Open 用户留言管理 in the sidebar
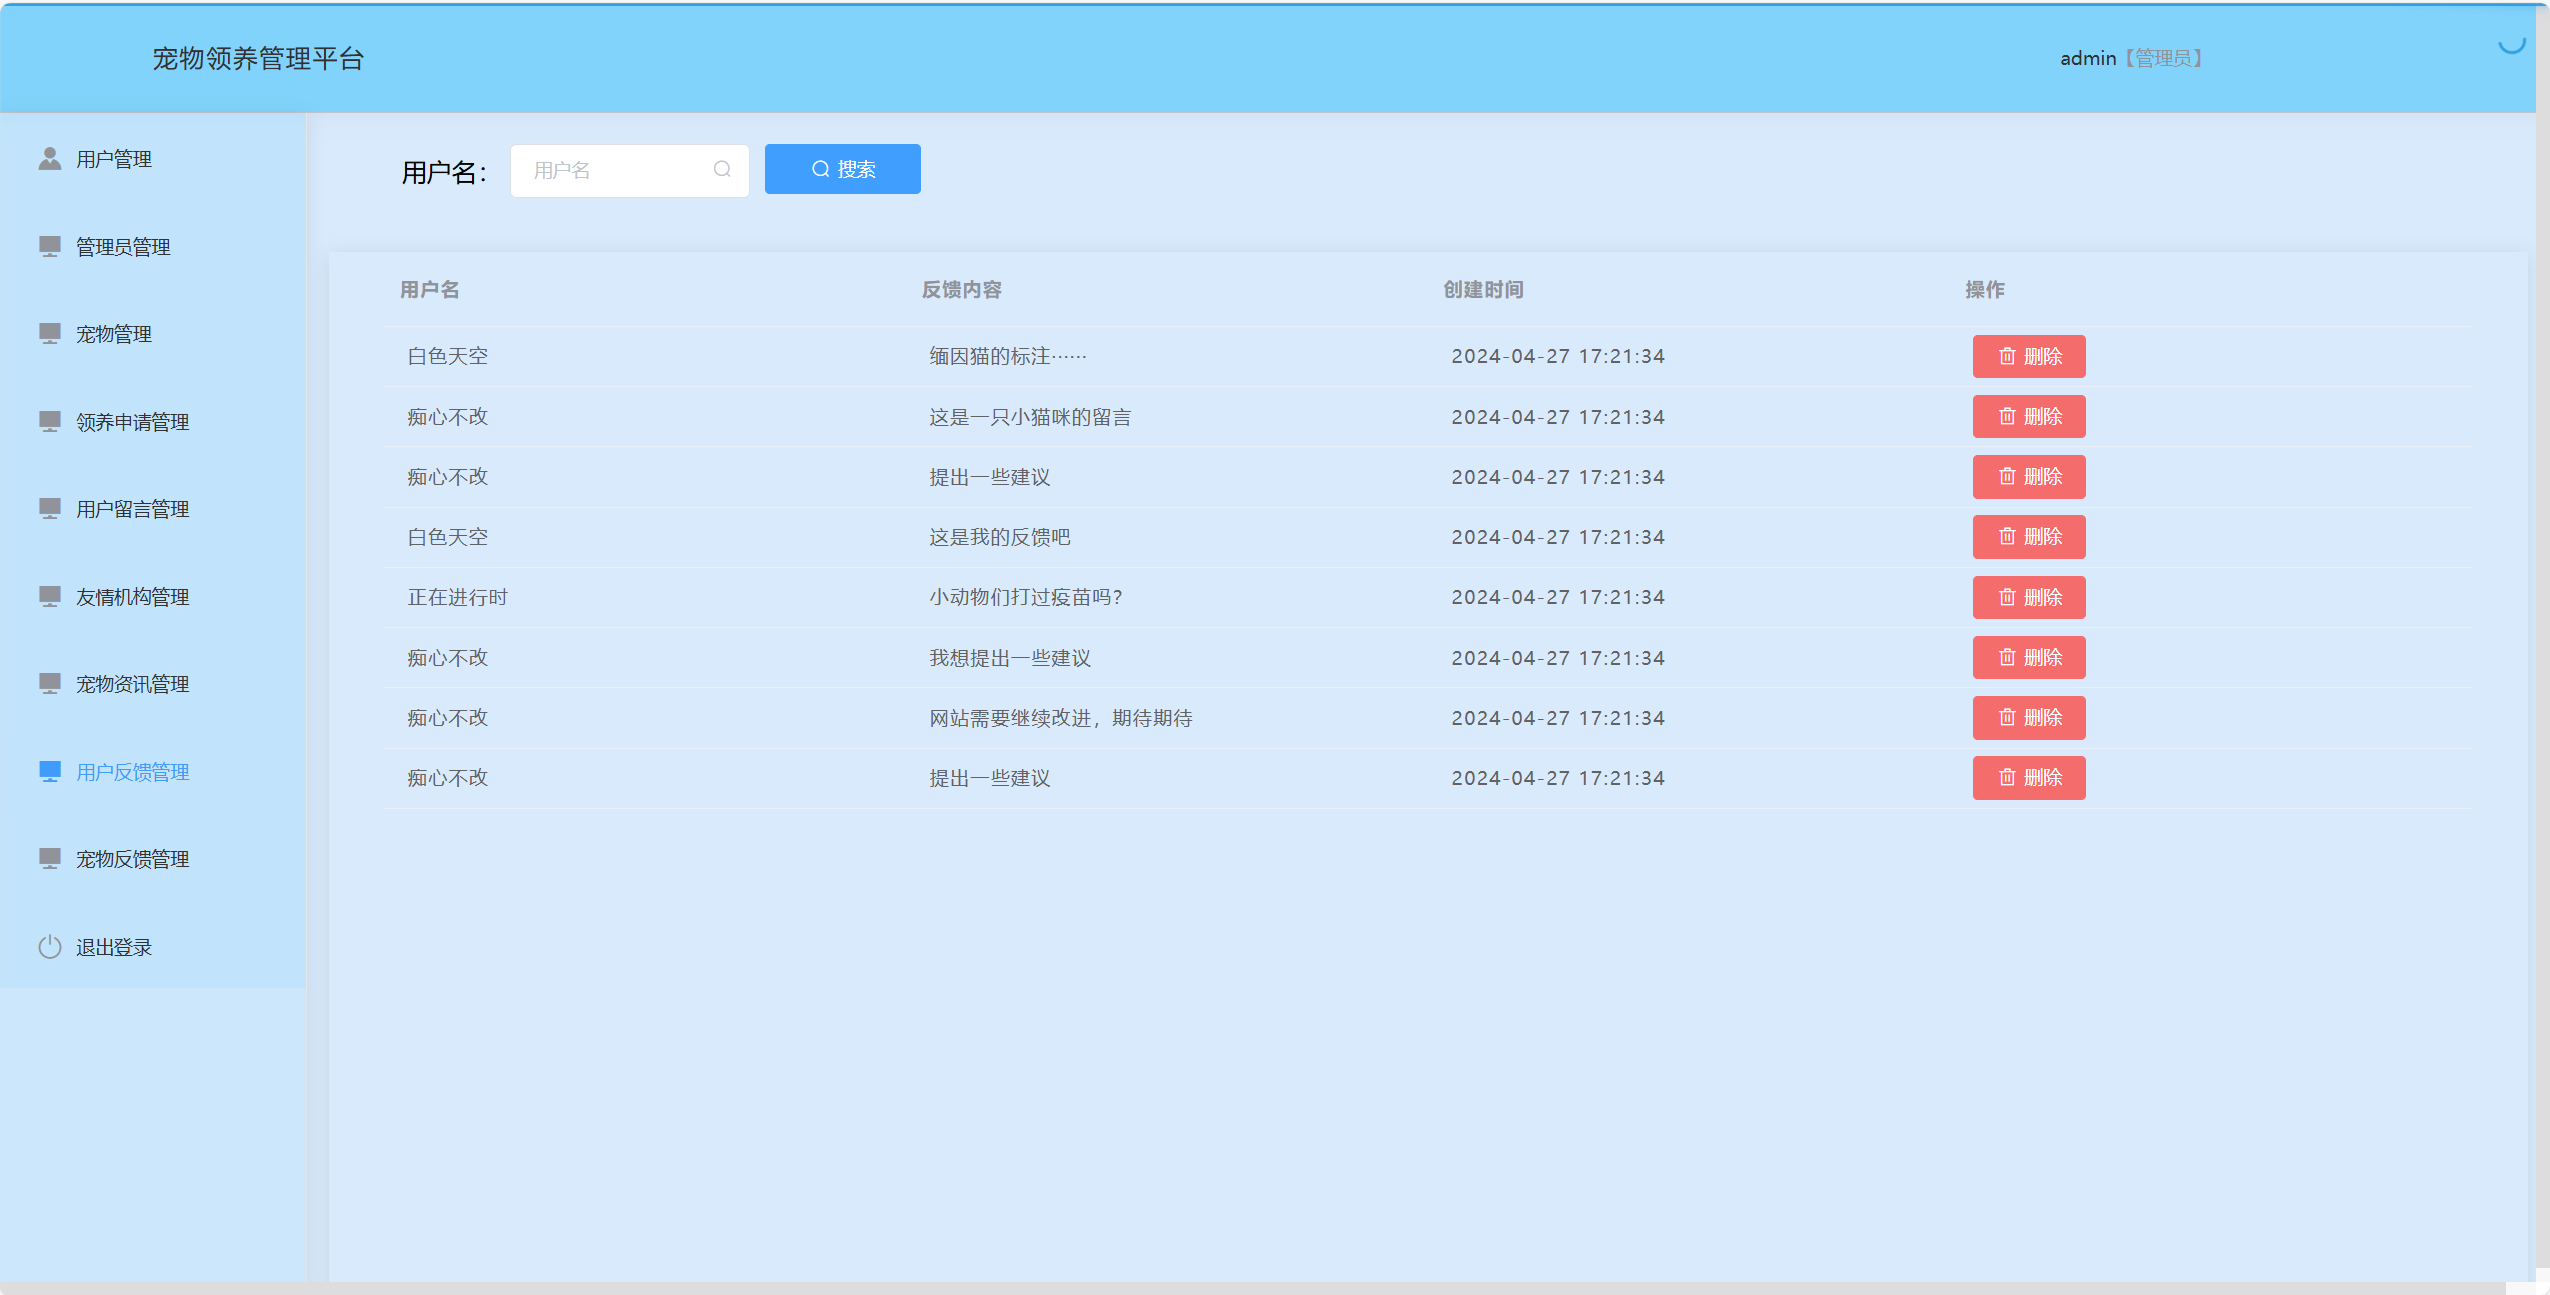The height and width of the screenshot is (1295, 2550). click(x=132, y=509)
